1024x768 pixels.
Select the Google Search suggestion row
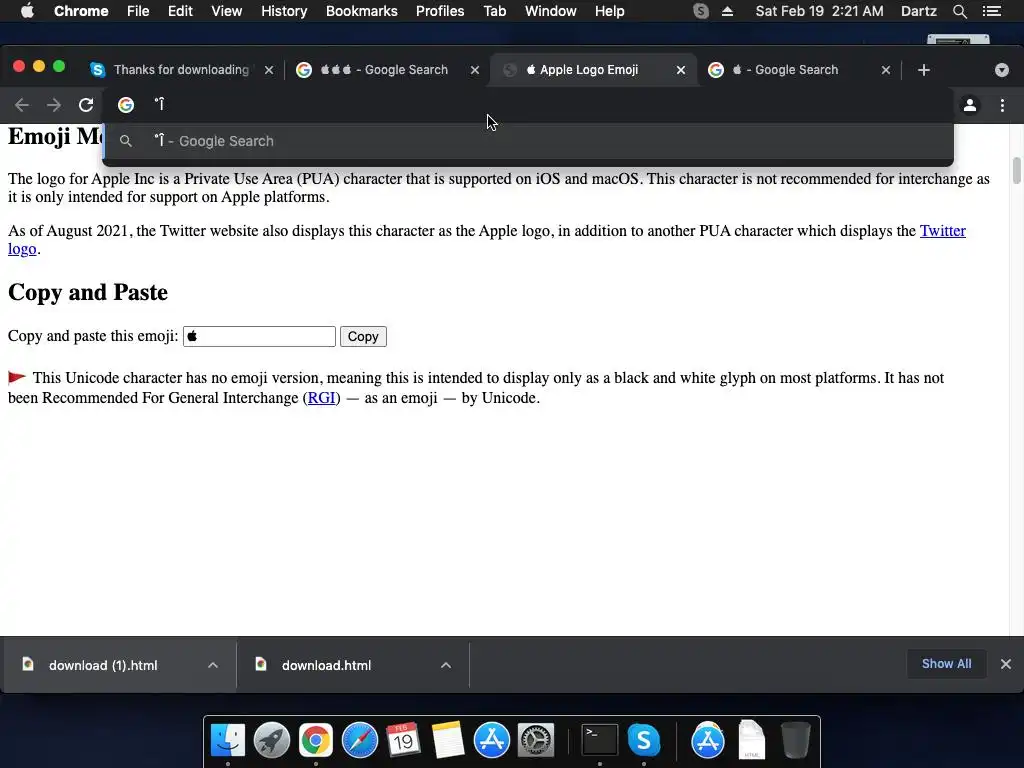tap(528, 141)
